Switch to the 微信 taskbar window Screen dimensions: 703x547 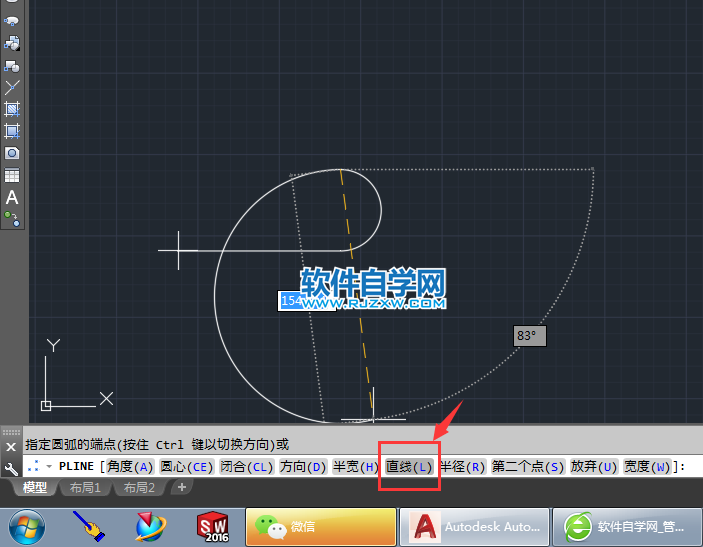point(321,527)
